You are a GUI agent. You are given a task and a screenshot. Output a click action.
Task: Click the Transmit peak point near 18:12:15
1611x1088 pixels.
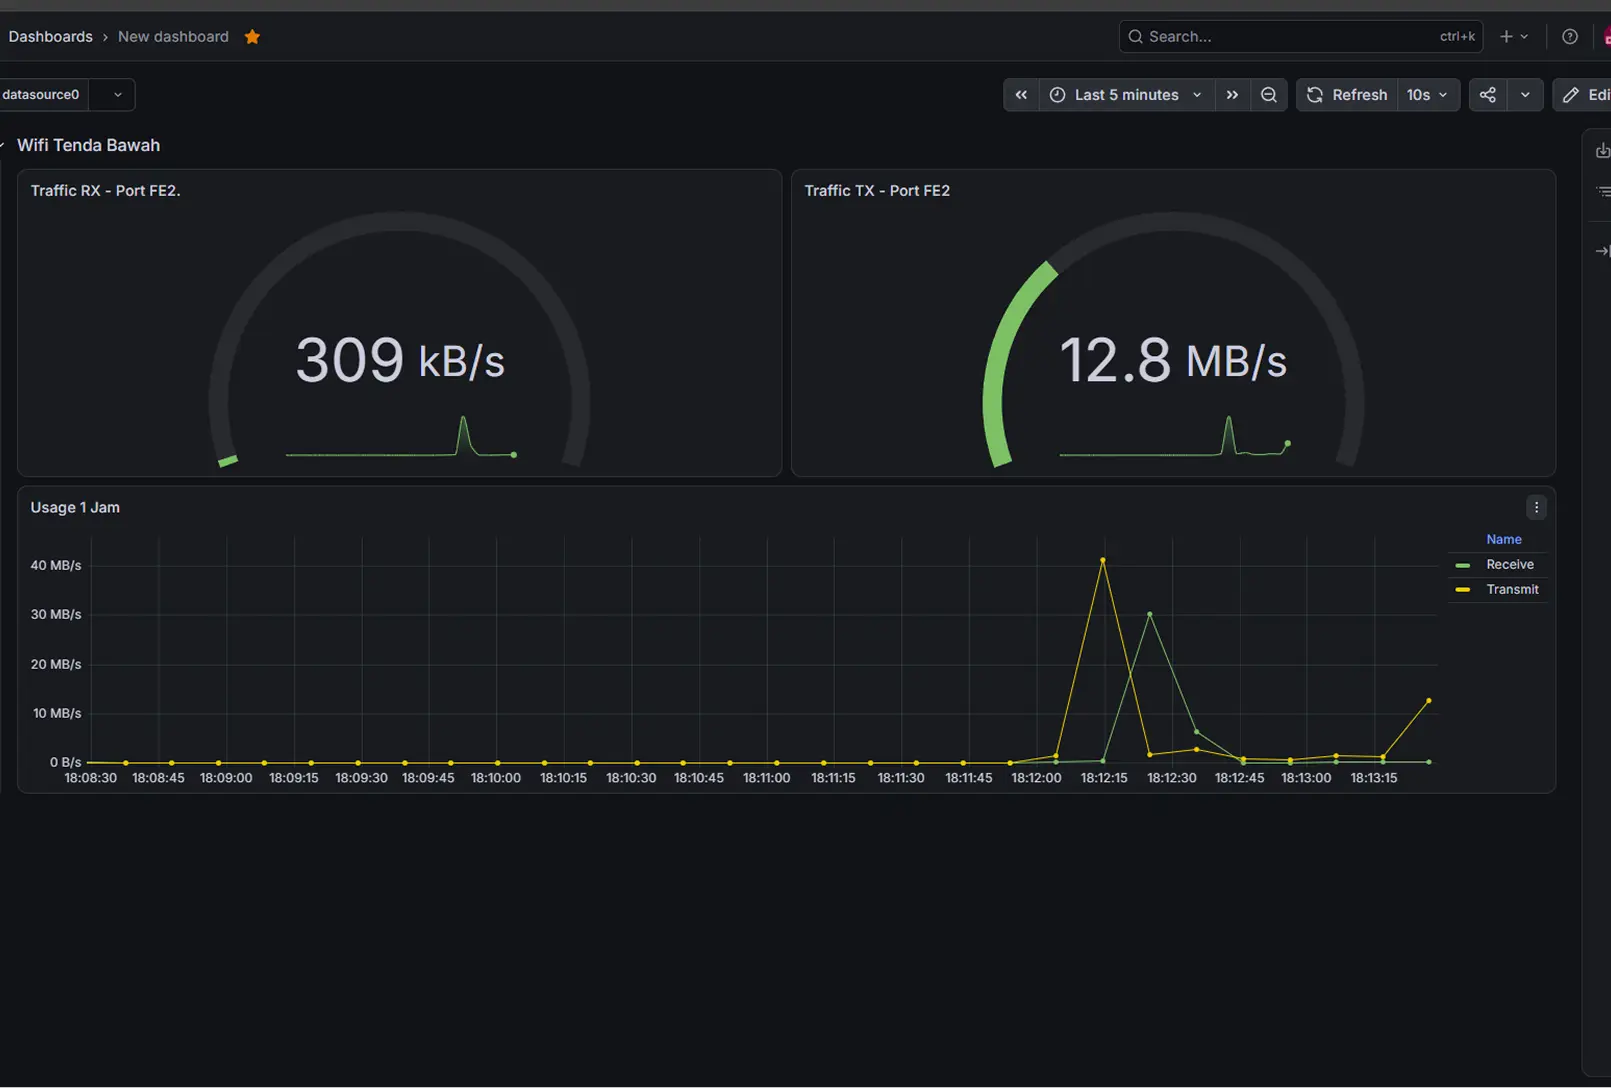[x=1103, y=560]
